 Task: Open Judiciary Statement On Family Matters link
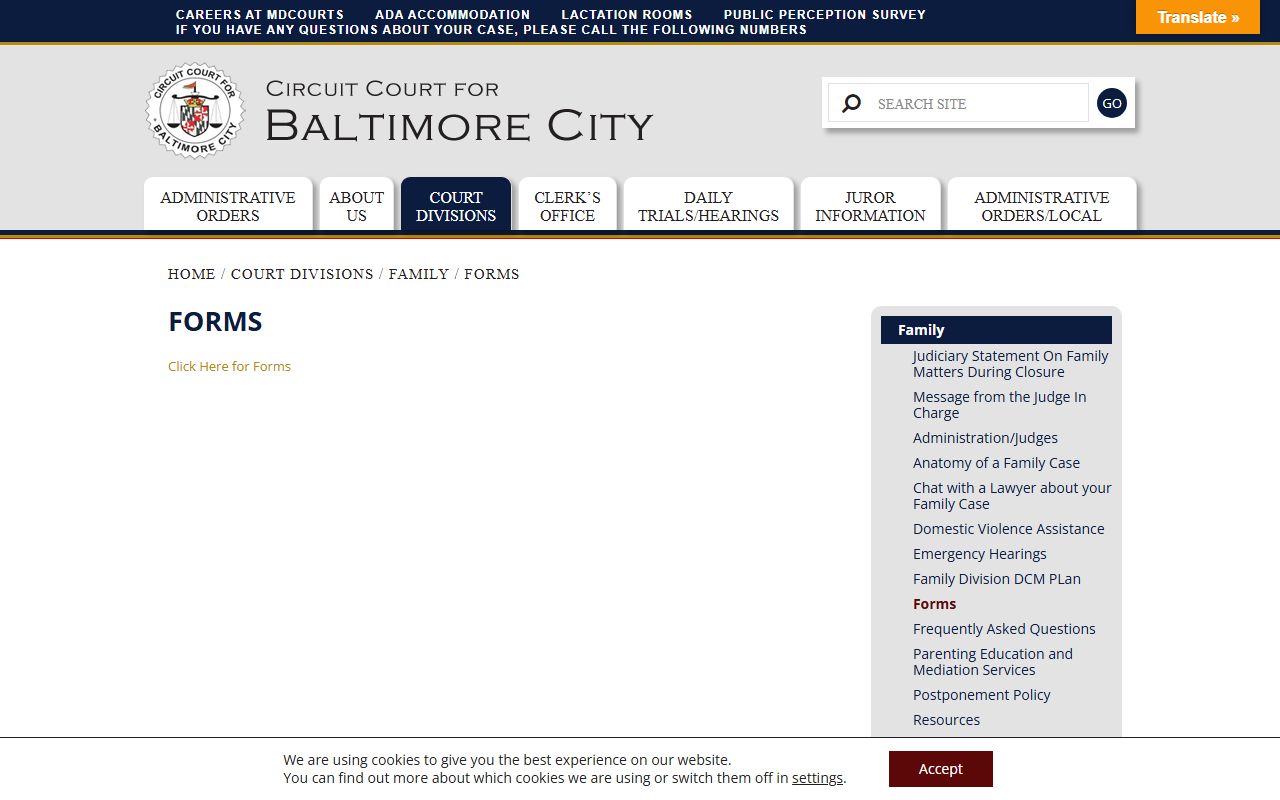(x=1011, y=364)
